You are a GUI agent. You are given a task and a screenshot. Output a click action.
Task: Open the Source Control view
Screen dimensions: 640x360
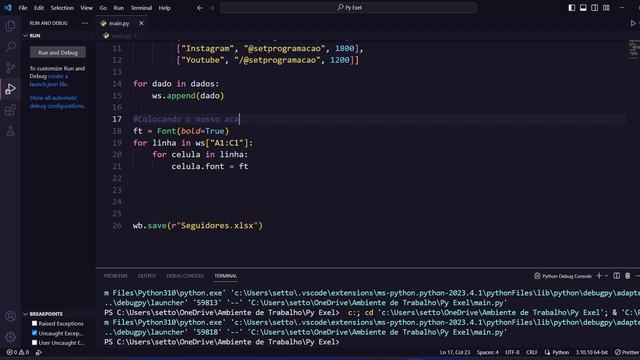(x=10, y=67)
